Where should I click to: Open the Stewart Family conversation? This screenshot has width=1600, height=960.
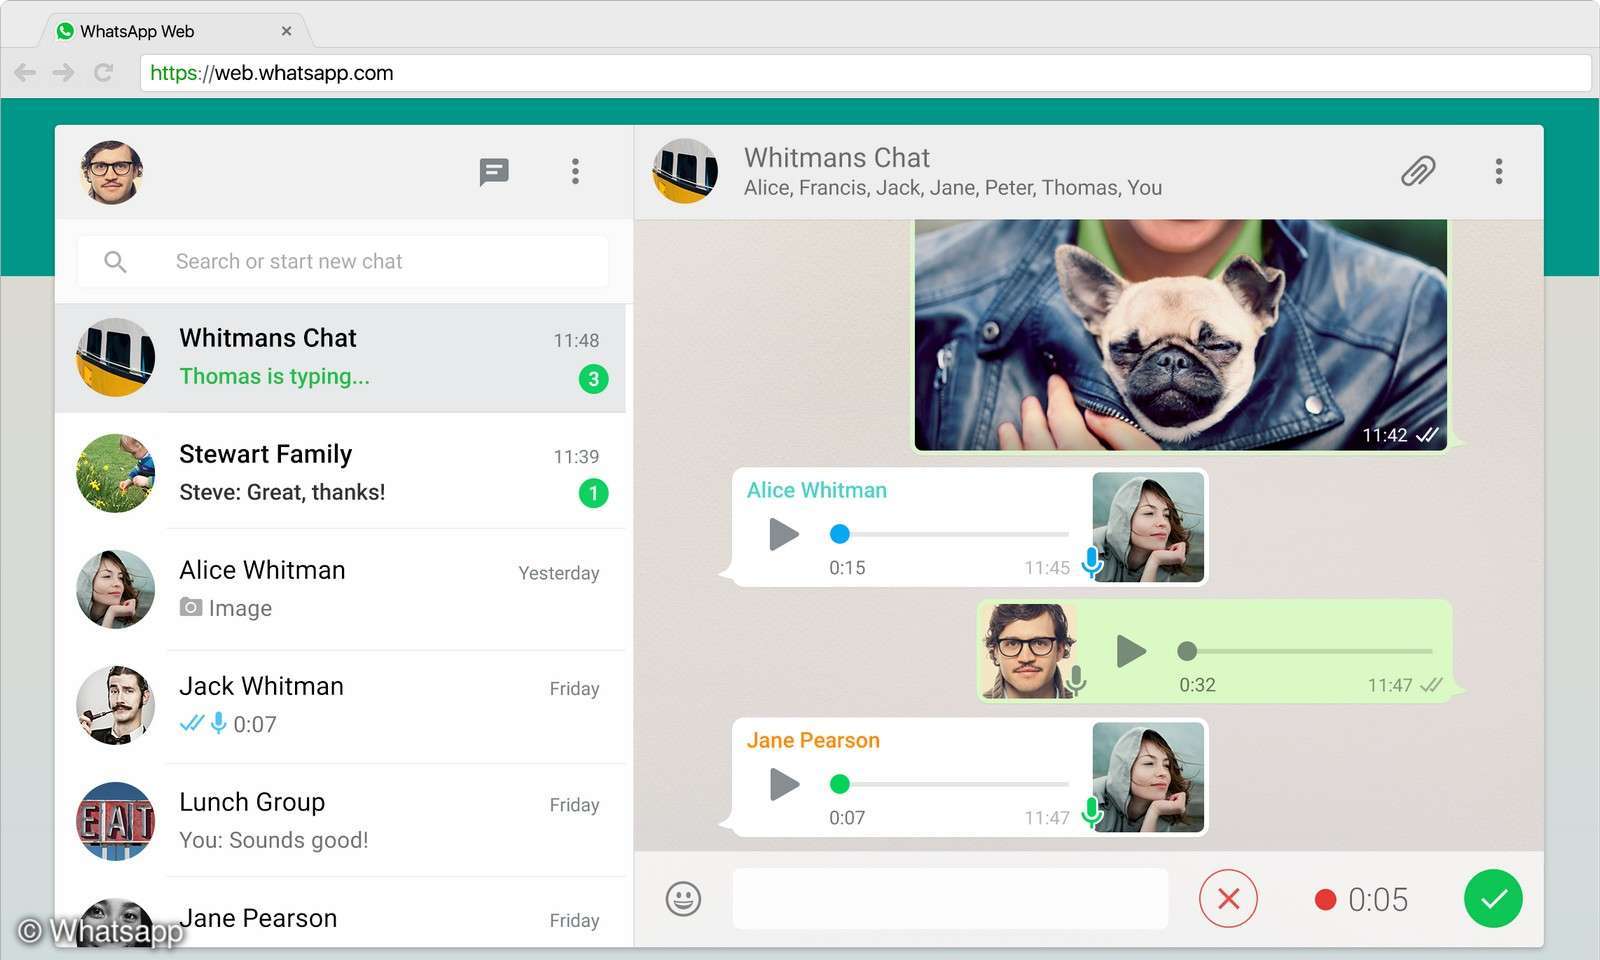point(340,472)
